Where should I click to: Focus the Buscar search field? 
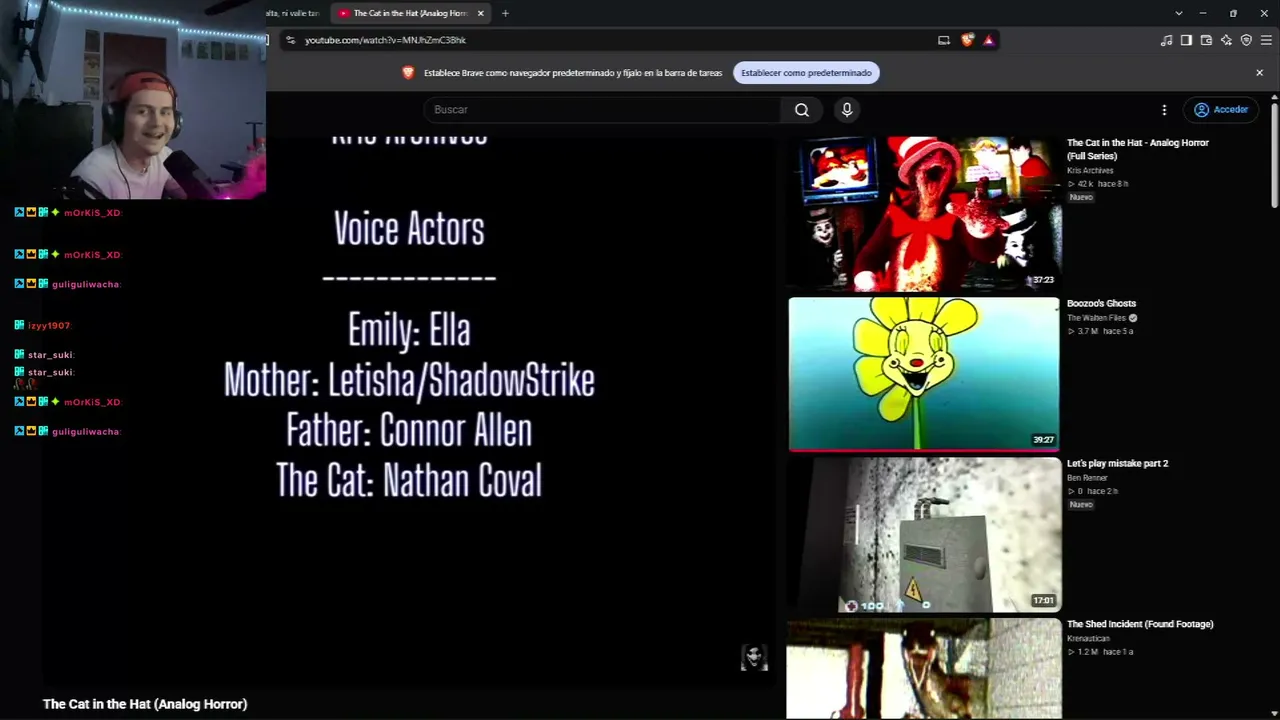603,110
